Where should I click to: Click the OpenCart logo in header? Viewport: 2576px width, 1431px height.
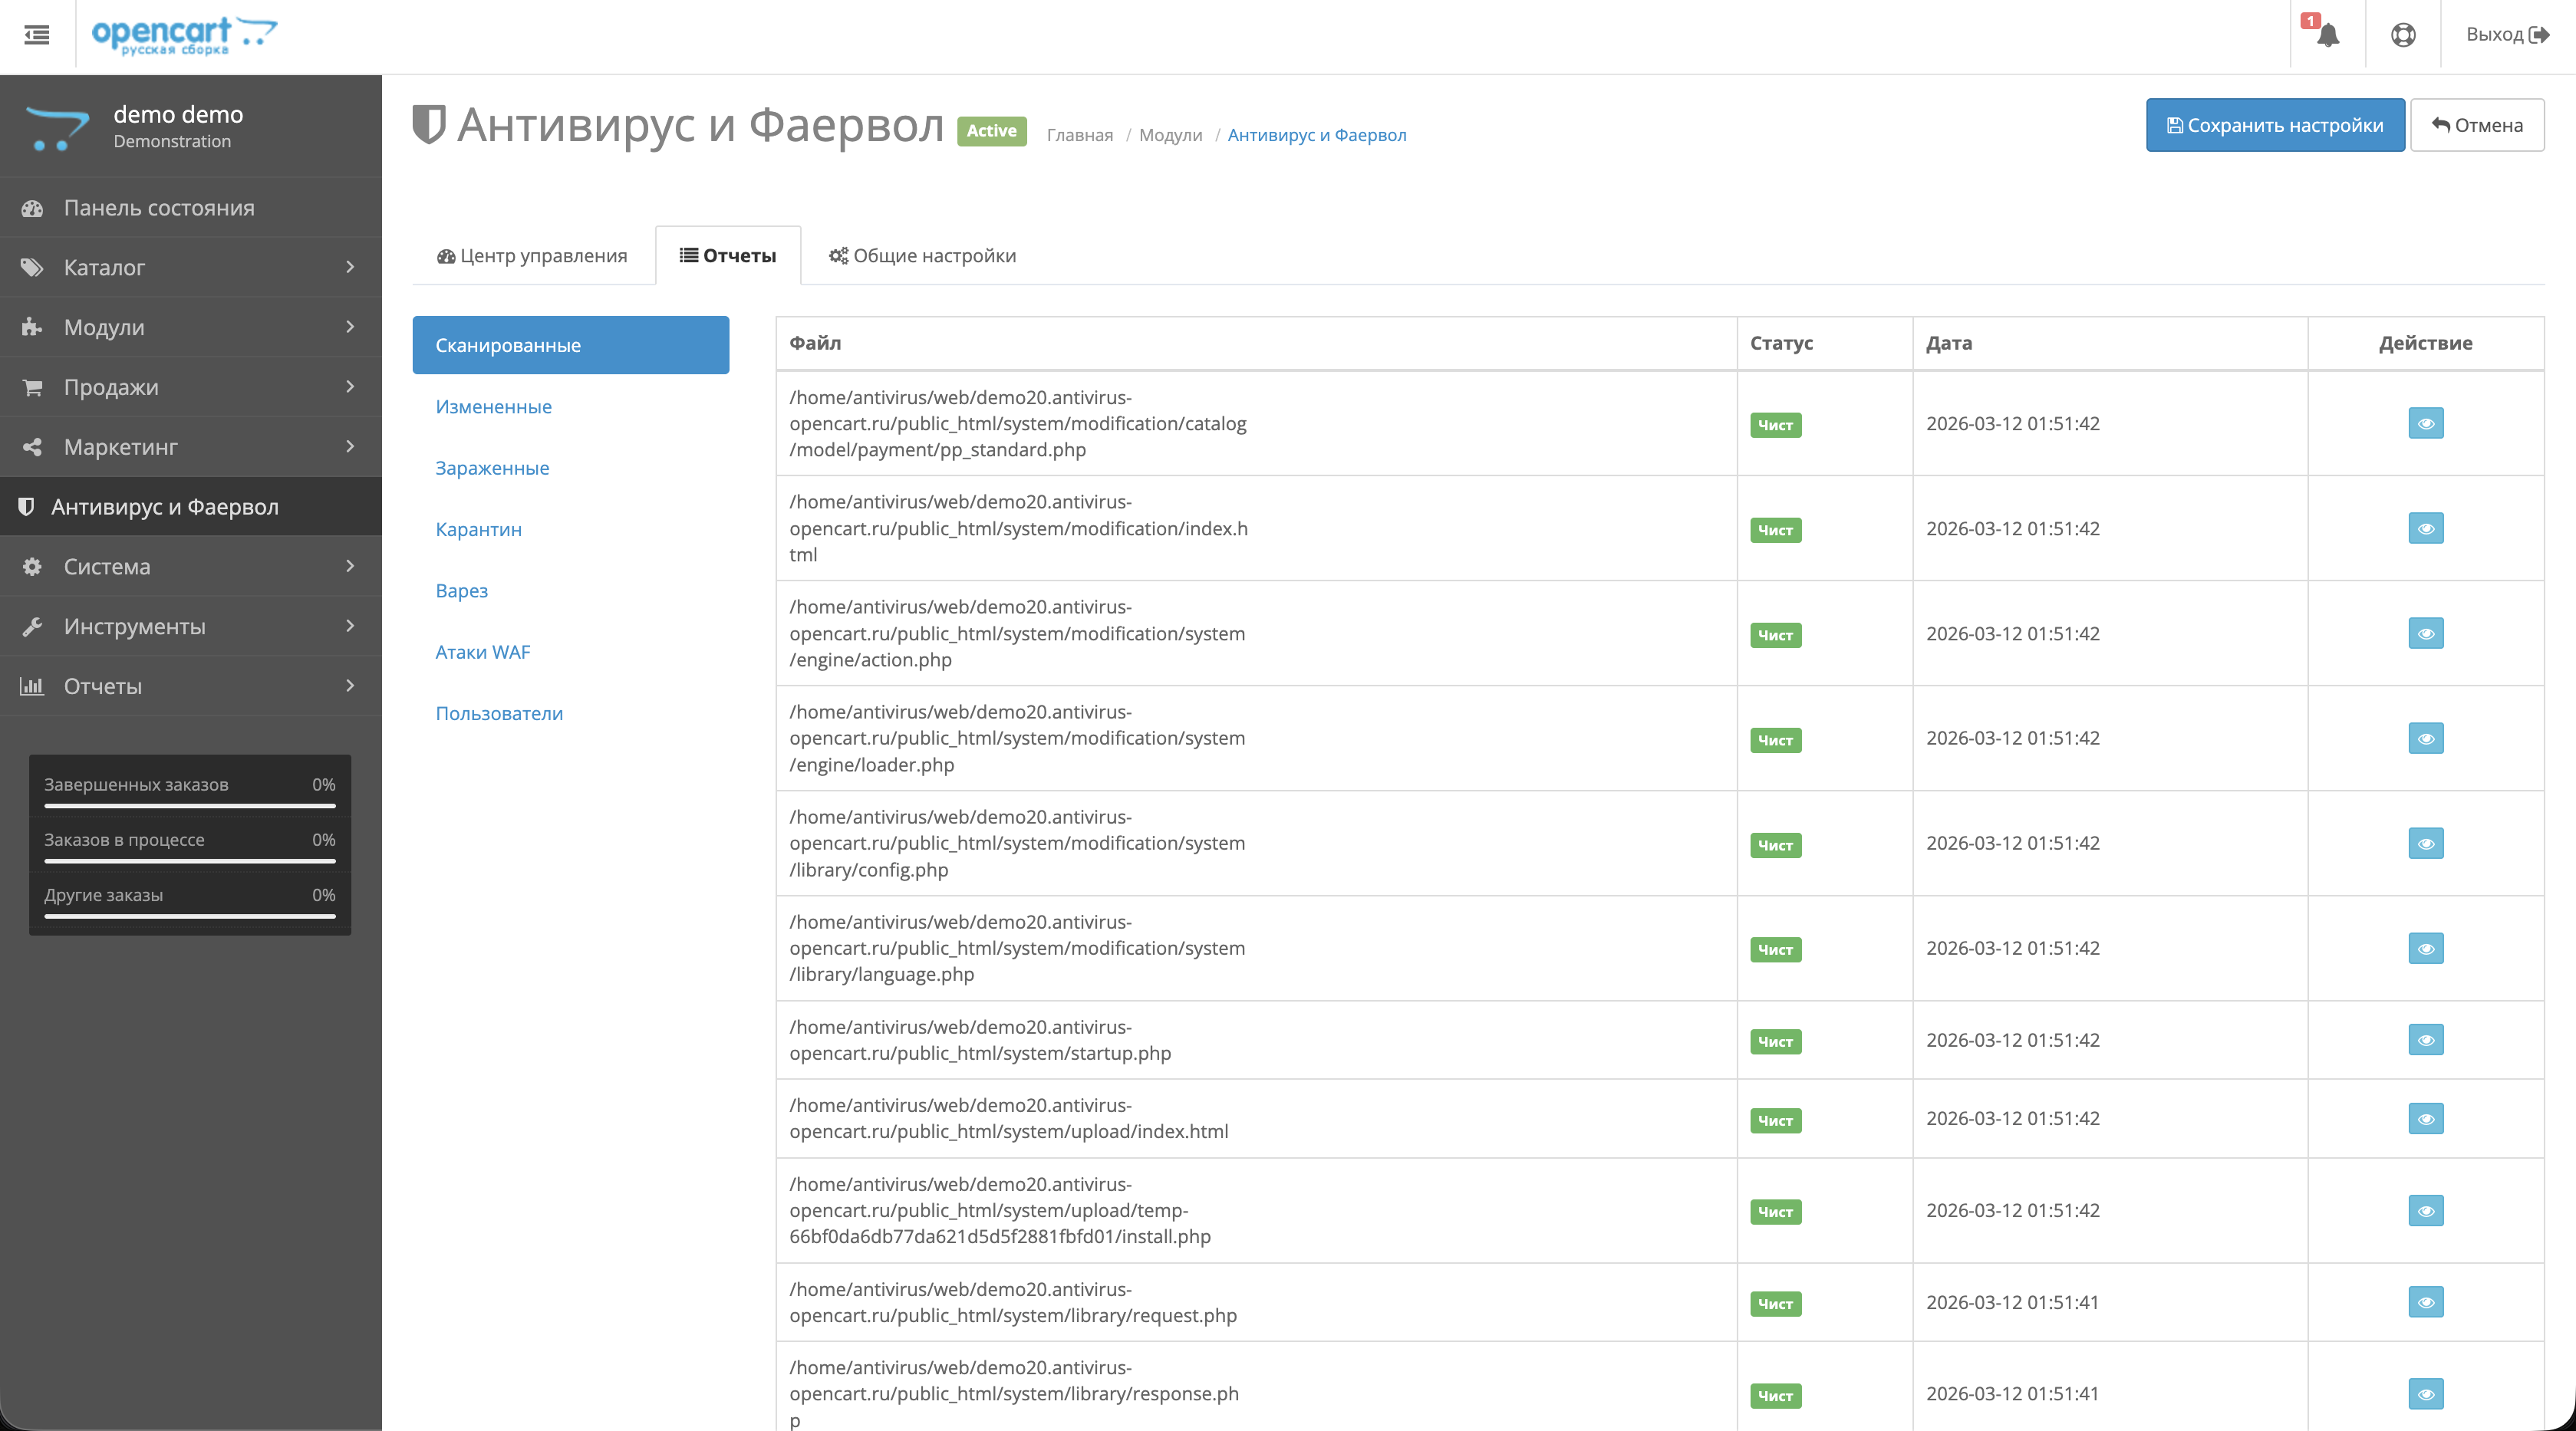[x=184, y=35]
